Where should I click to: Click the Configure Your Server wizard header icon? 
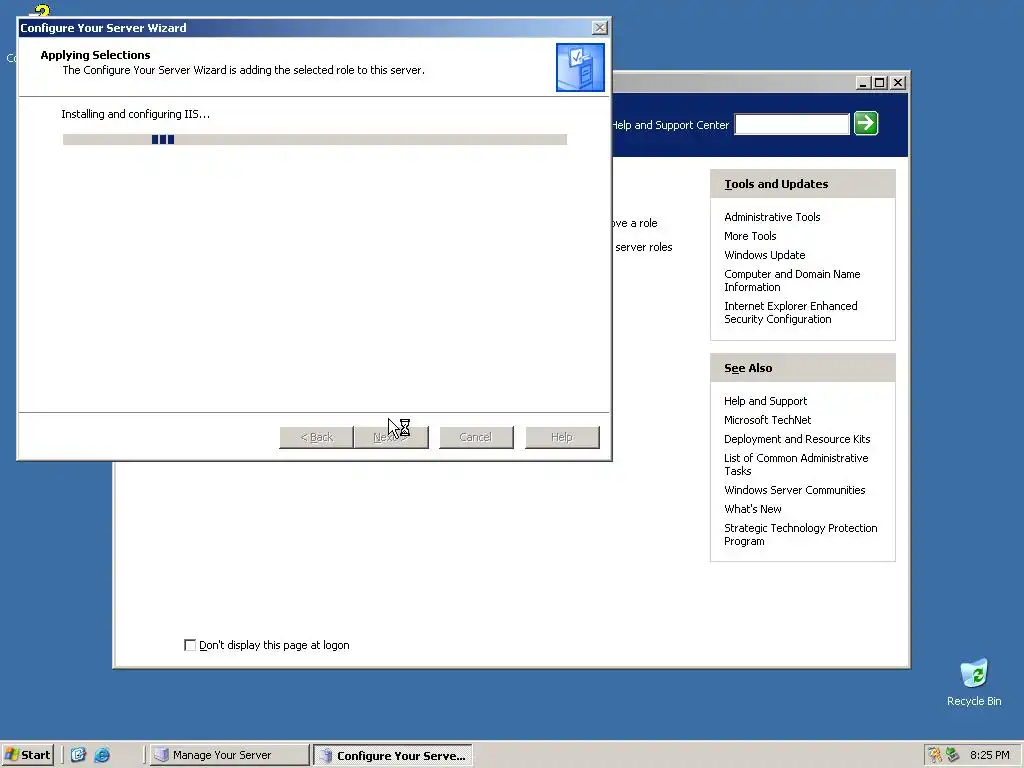tap(580, 67)
